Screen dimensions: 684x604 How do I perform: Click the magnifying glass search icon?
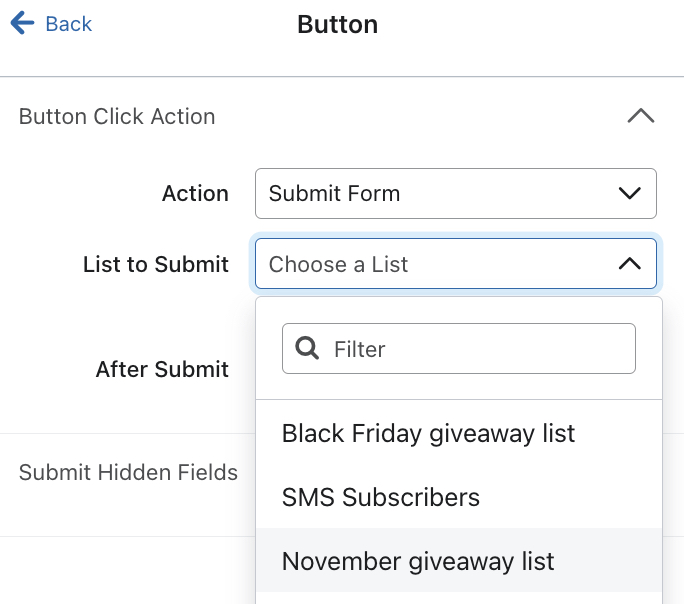coord(309,349)
